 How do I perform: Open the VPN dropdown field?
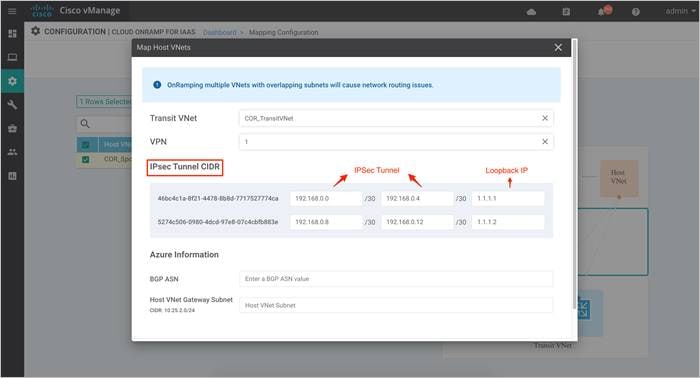coord(396,141)
